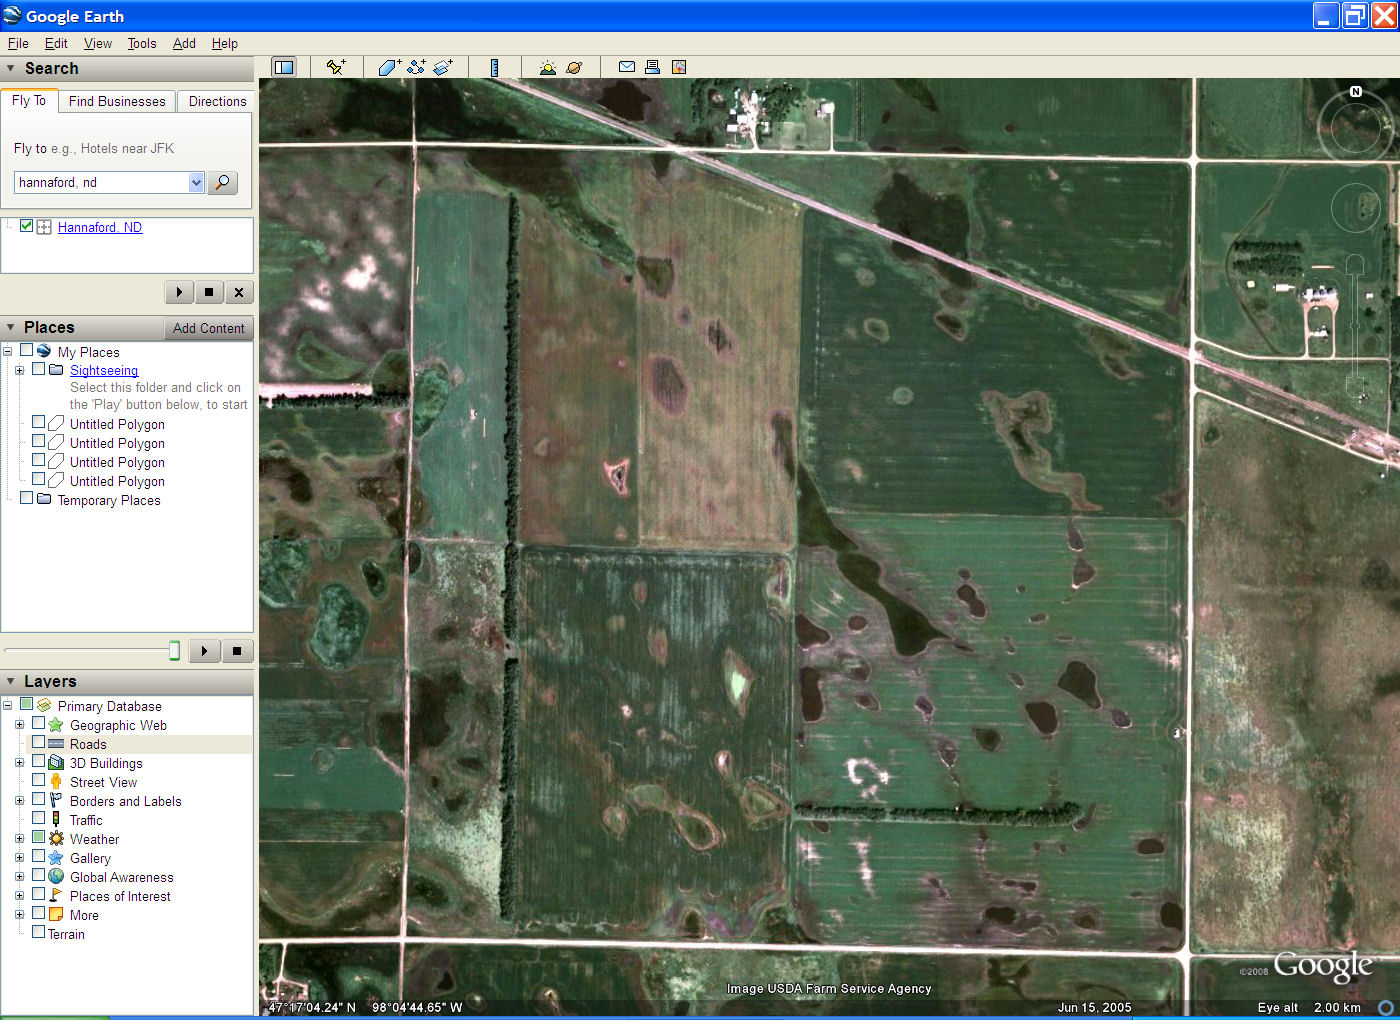Collapse the Places panel triangle
This screenshot has width=1400, height=1020.
[11, 328]
